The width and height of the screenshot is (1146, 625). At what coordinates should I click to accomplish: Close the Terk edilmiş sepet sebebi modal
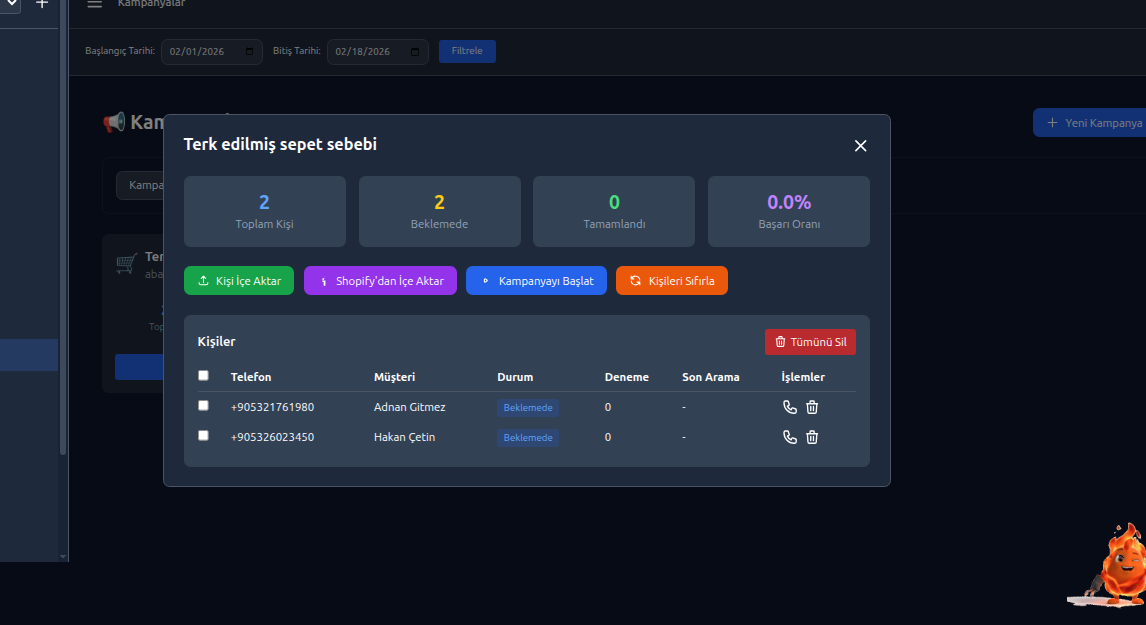(860, 145)
